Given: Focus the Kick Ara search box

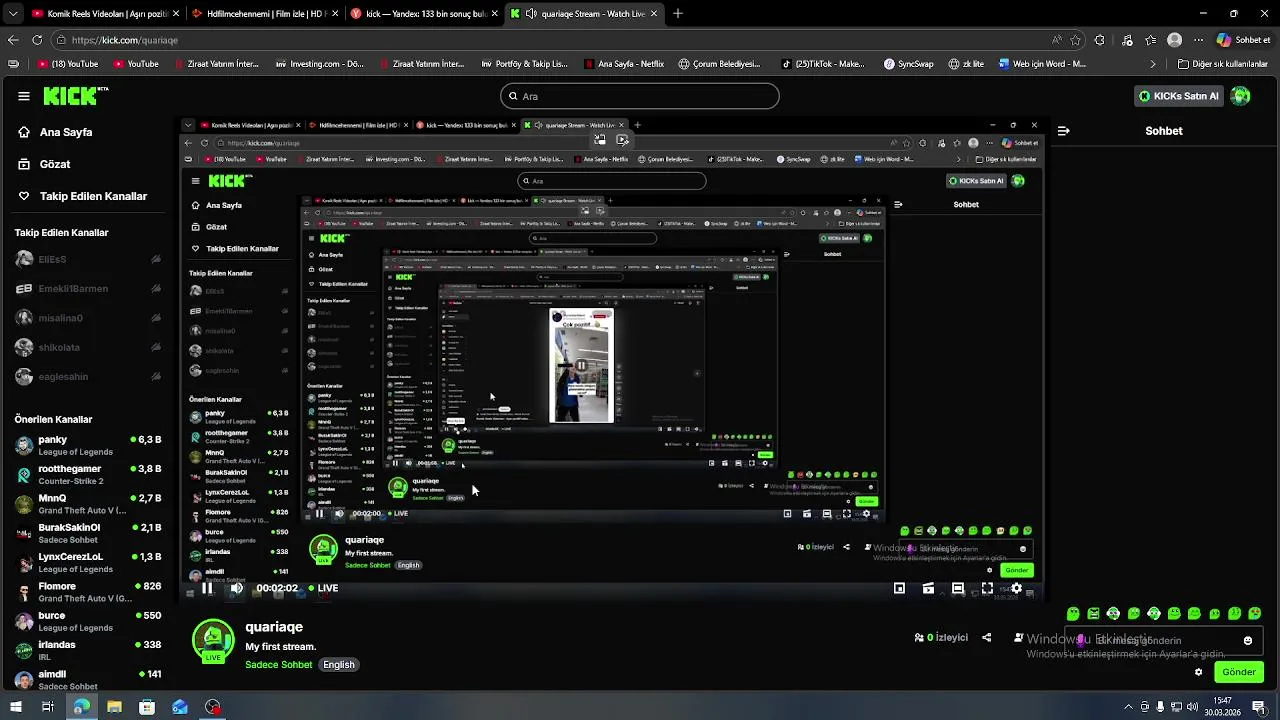Looking at the screenshot, I should pyautogui.click(x=640, y=96).
